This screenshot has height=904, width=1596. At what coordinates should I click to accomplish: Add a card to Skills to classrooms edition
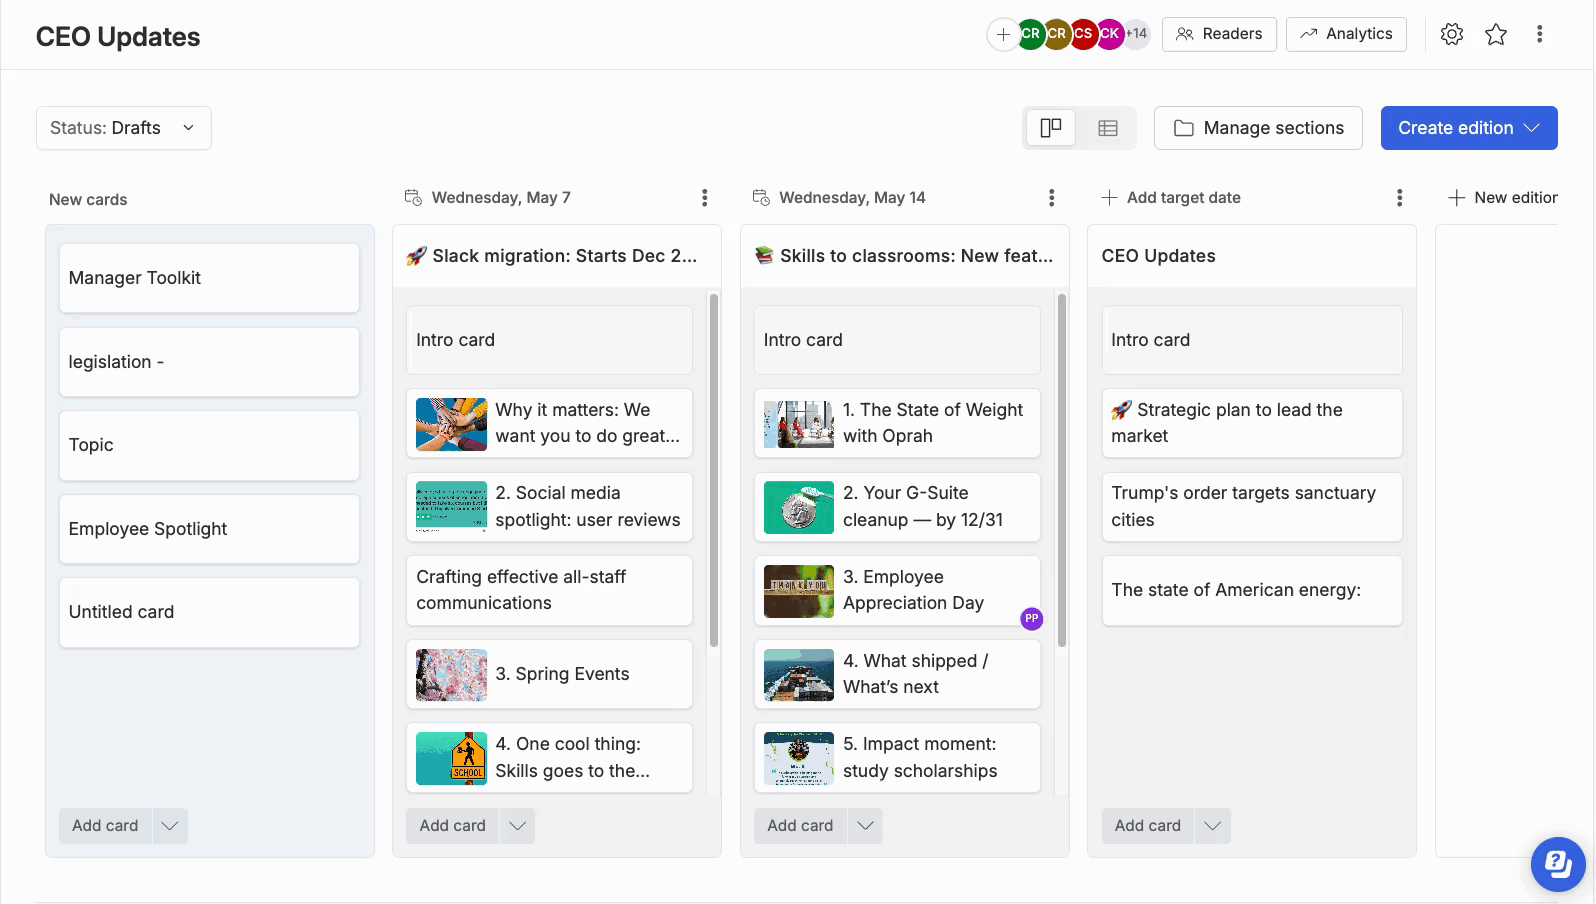(x=800, y=826)
